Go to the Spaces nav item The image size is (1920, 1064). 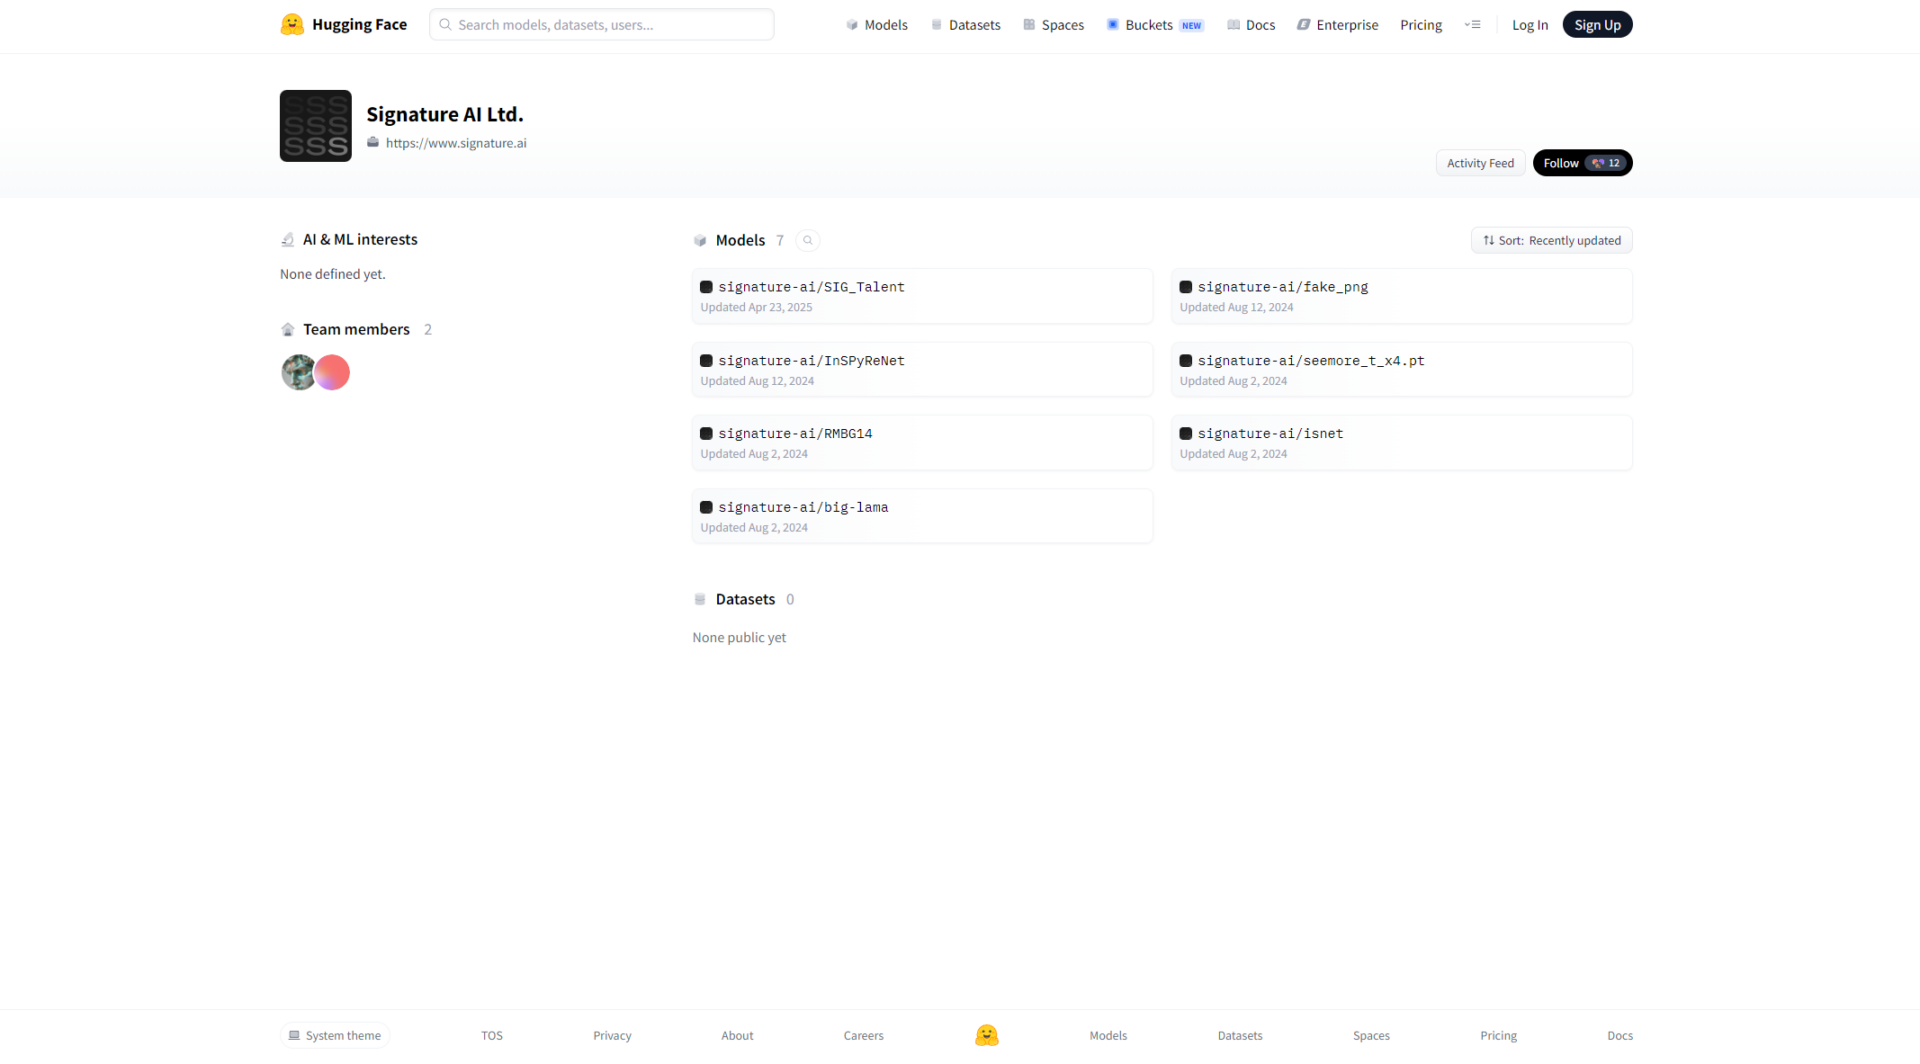click(1053, 25)
